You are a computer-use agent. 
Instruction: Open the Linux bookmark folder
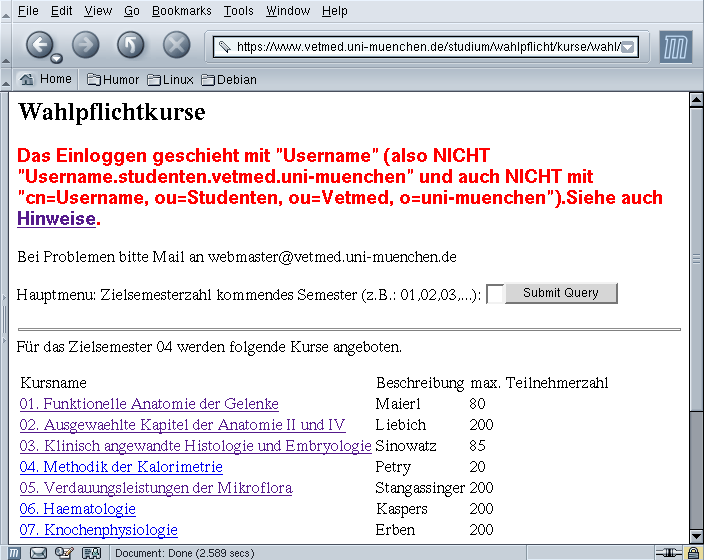170,79
